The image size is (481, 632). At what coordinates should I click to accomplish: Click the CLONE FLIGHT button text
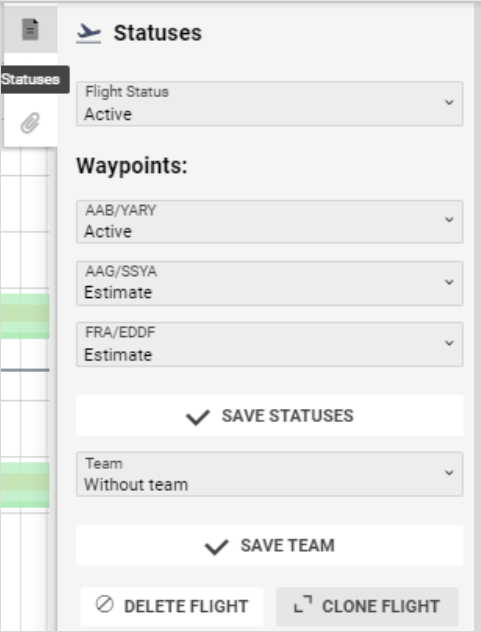(381, 606)
